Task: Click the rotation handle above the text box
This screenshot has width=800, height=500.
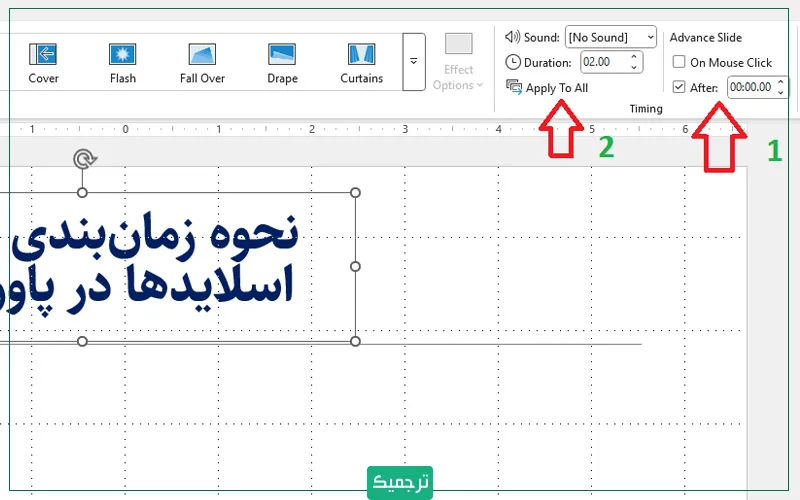Action: [x=84, y=159]
